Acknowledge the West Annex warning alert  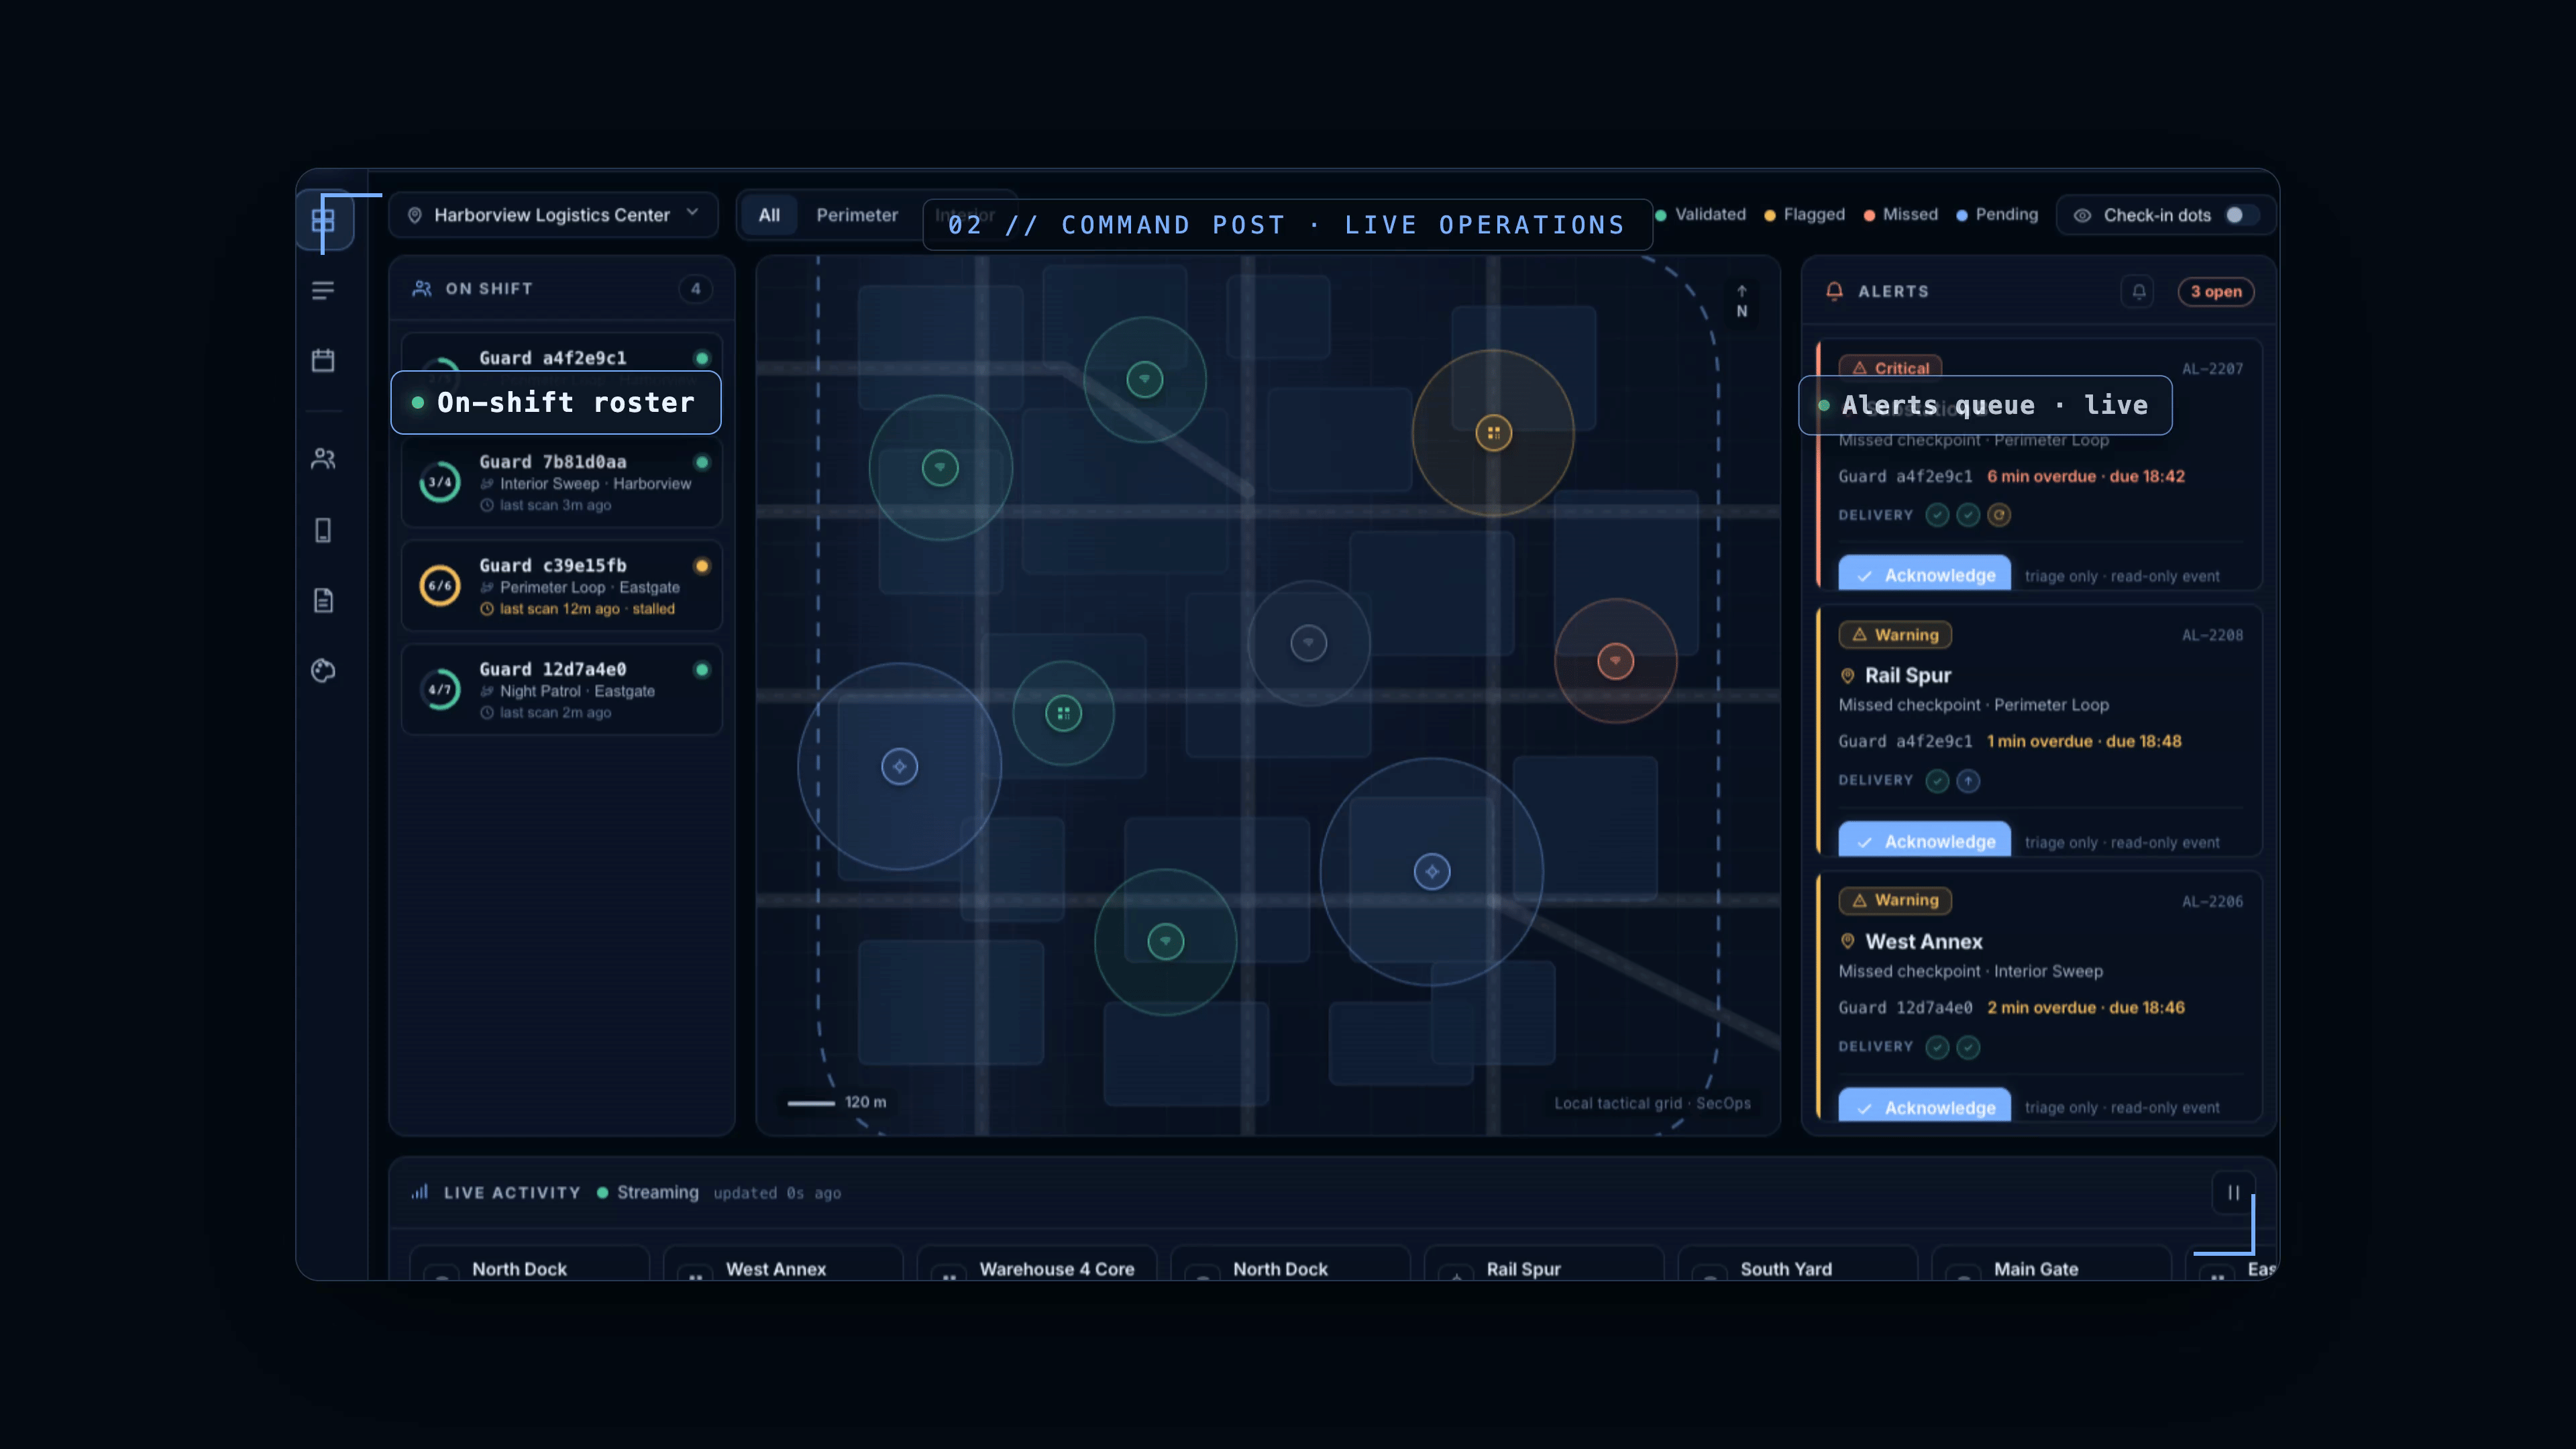[1924, 1106]
